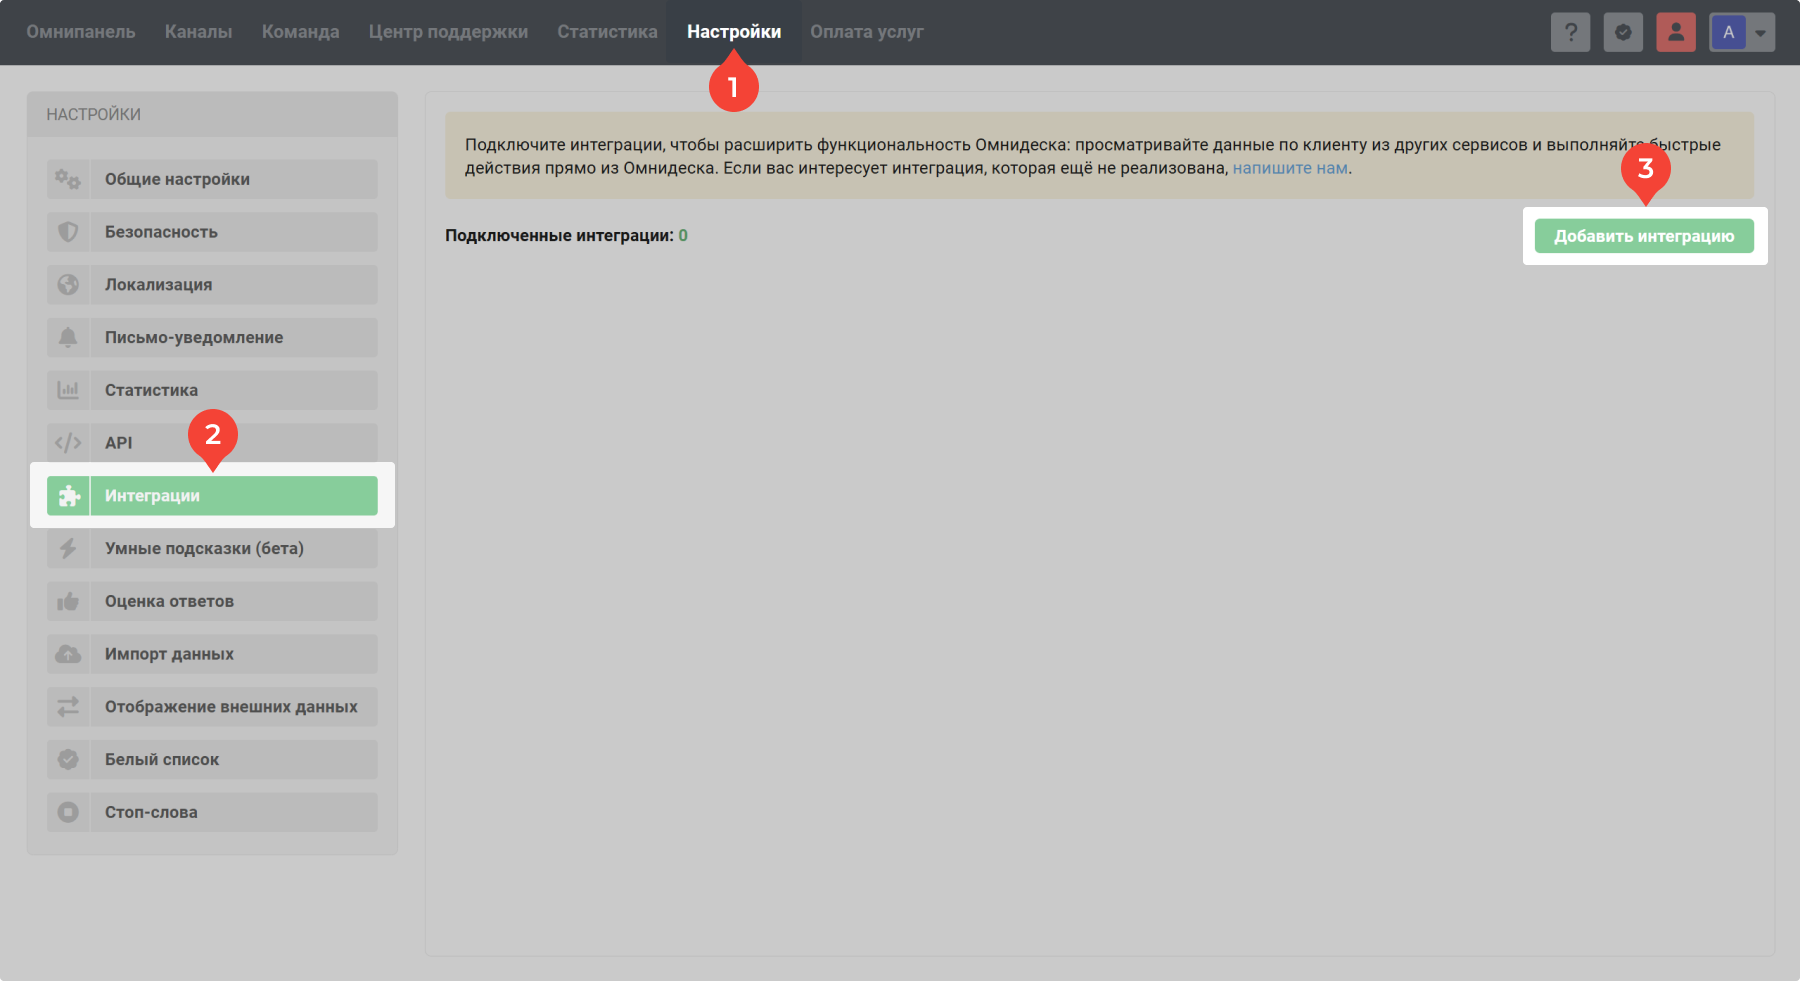Open Центр поддержки in the top navigation
The width and height of the screenshot is (1800, 981).
(448, 32)
